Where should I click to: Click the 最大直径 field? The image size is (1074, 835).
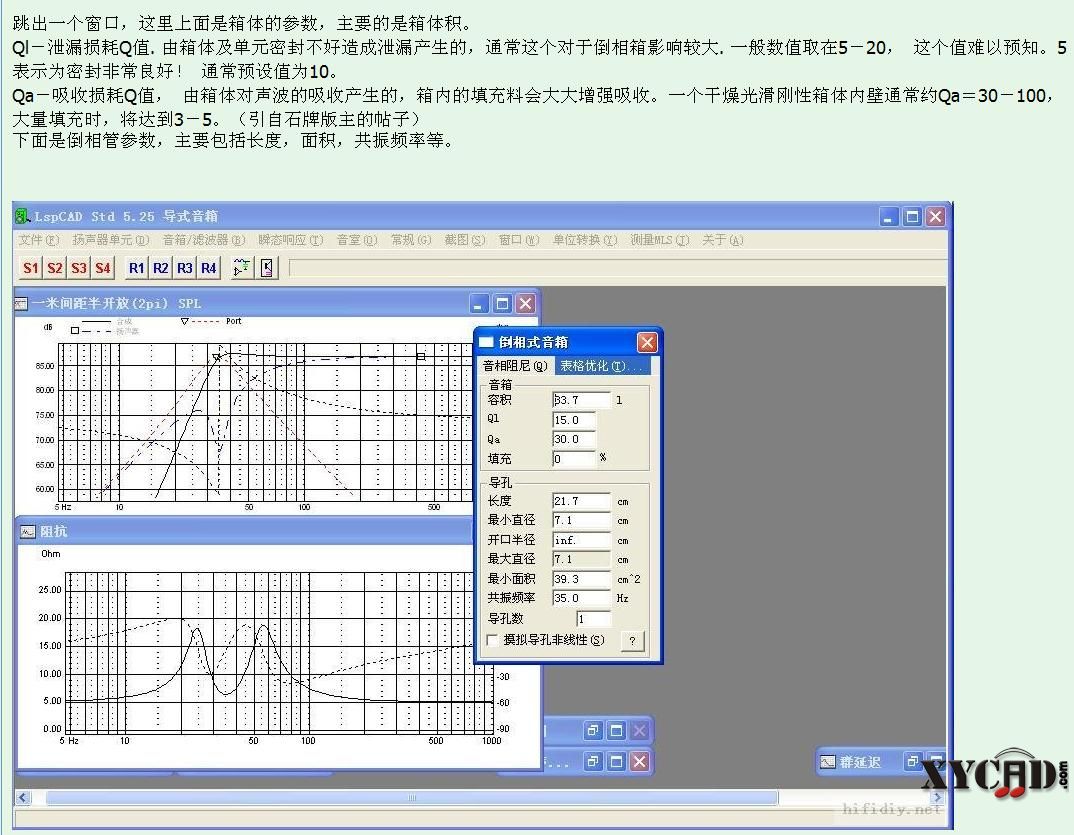tap(581, 560)
